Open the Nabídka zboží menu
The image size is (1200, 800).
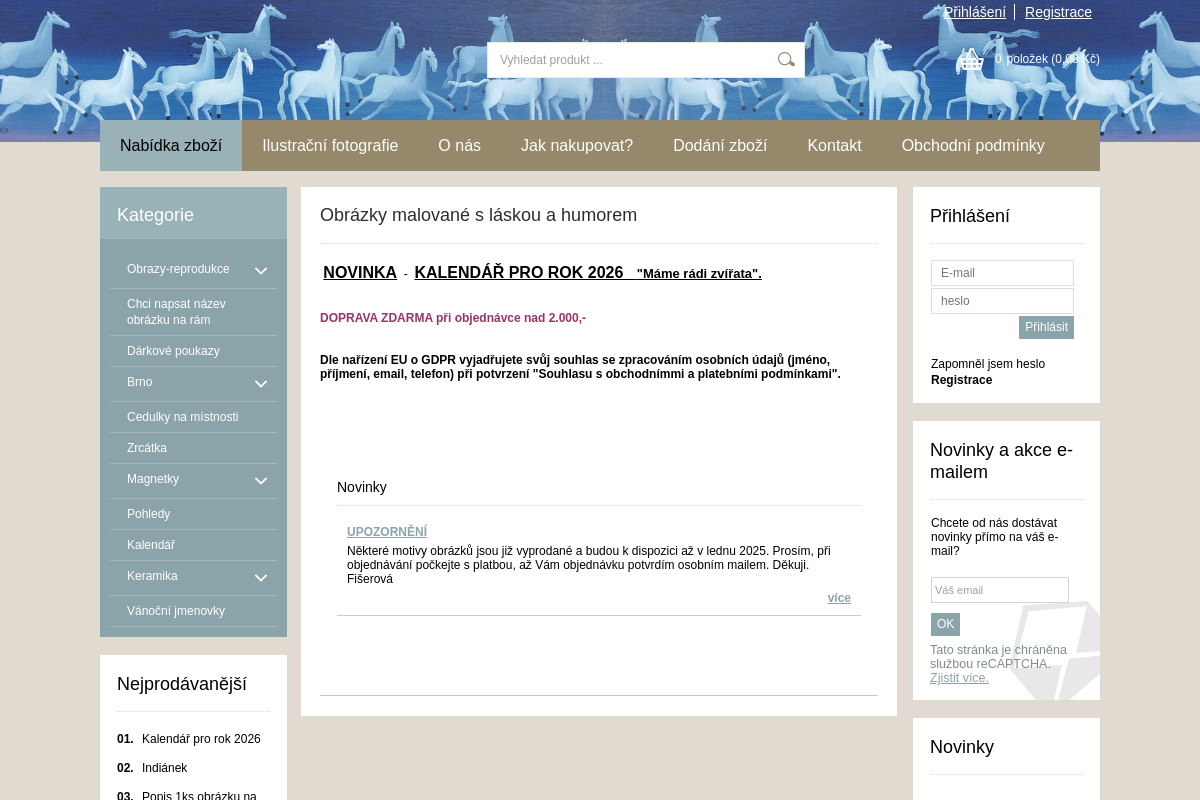tap(171, 145)
